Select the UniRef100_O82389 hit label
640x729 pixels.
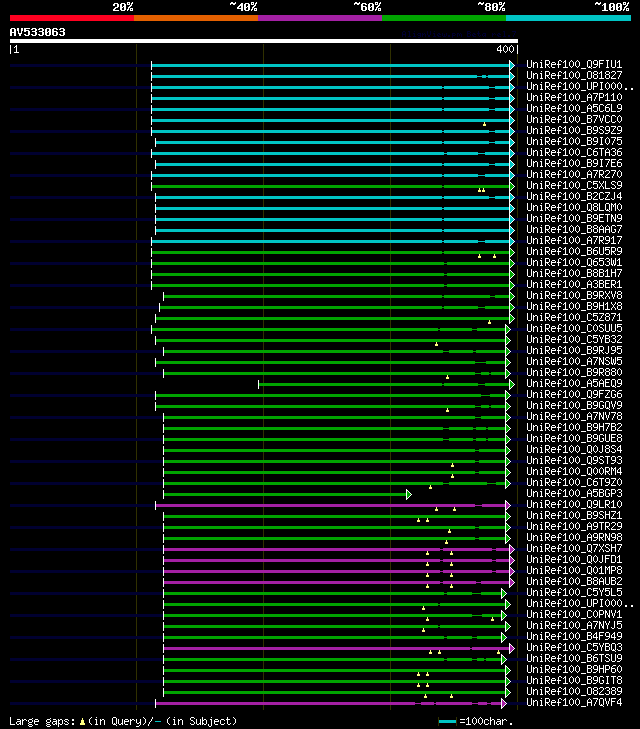(574, 691)
